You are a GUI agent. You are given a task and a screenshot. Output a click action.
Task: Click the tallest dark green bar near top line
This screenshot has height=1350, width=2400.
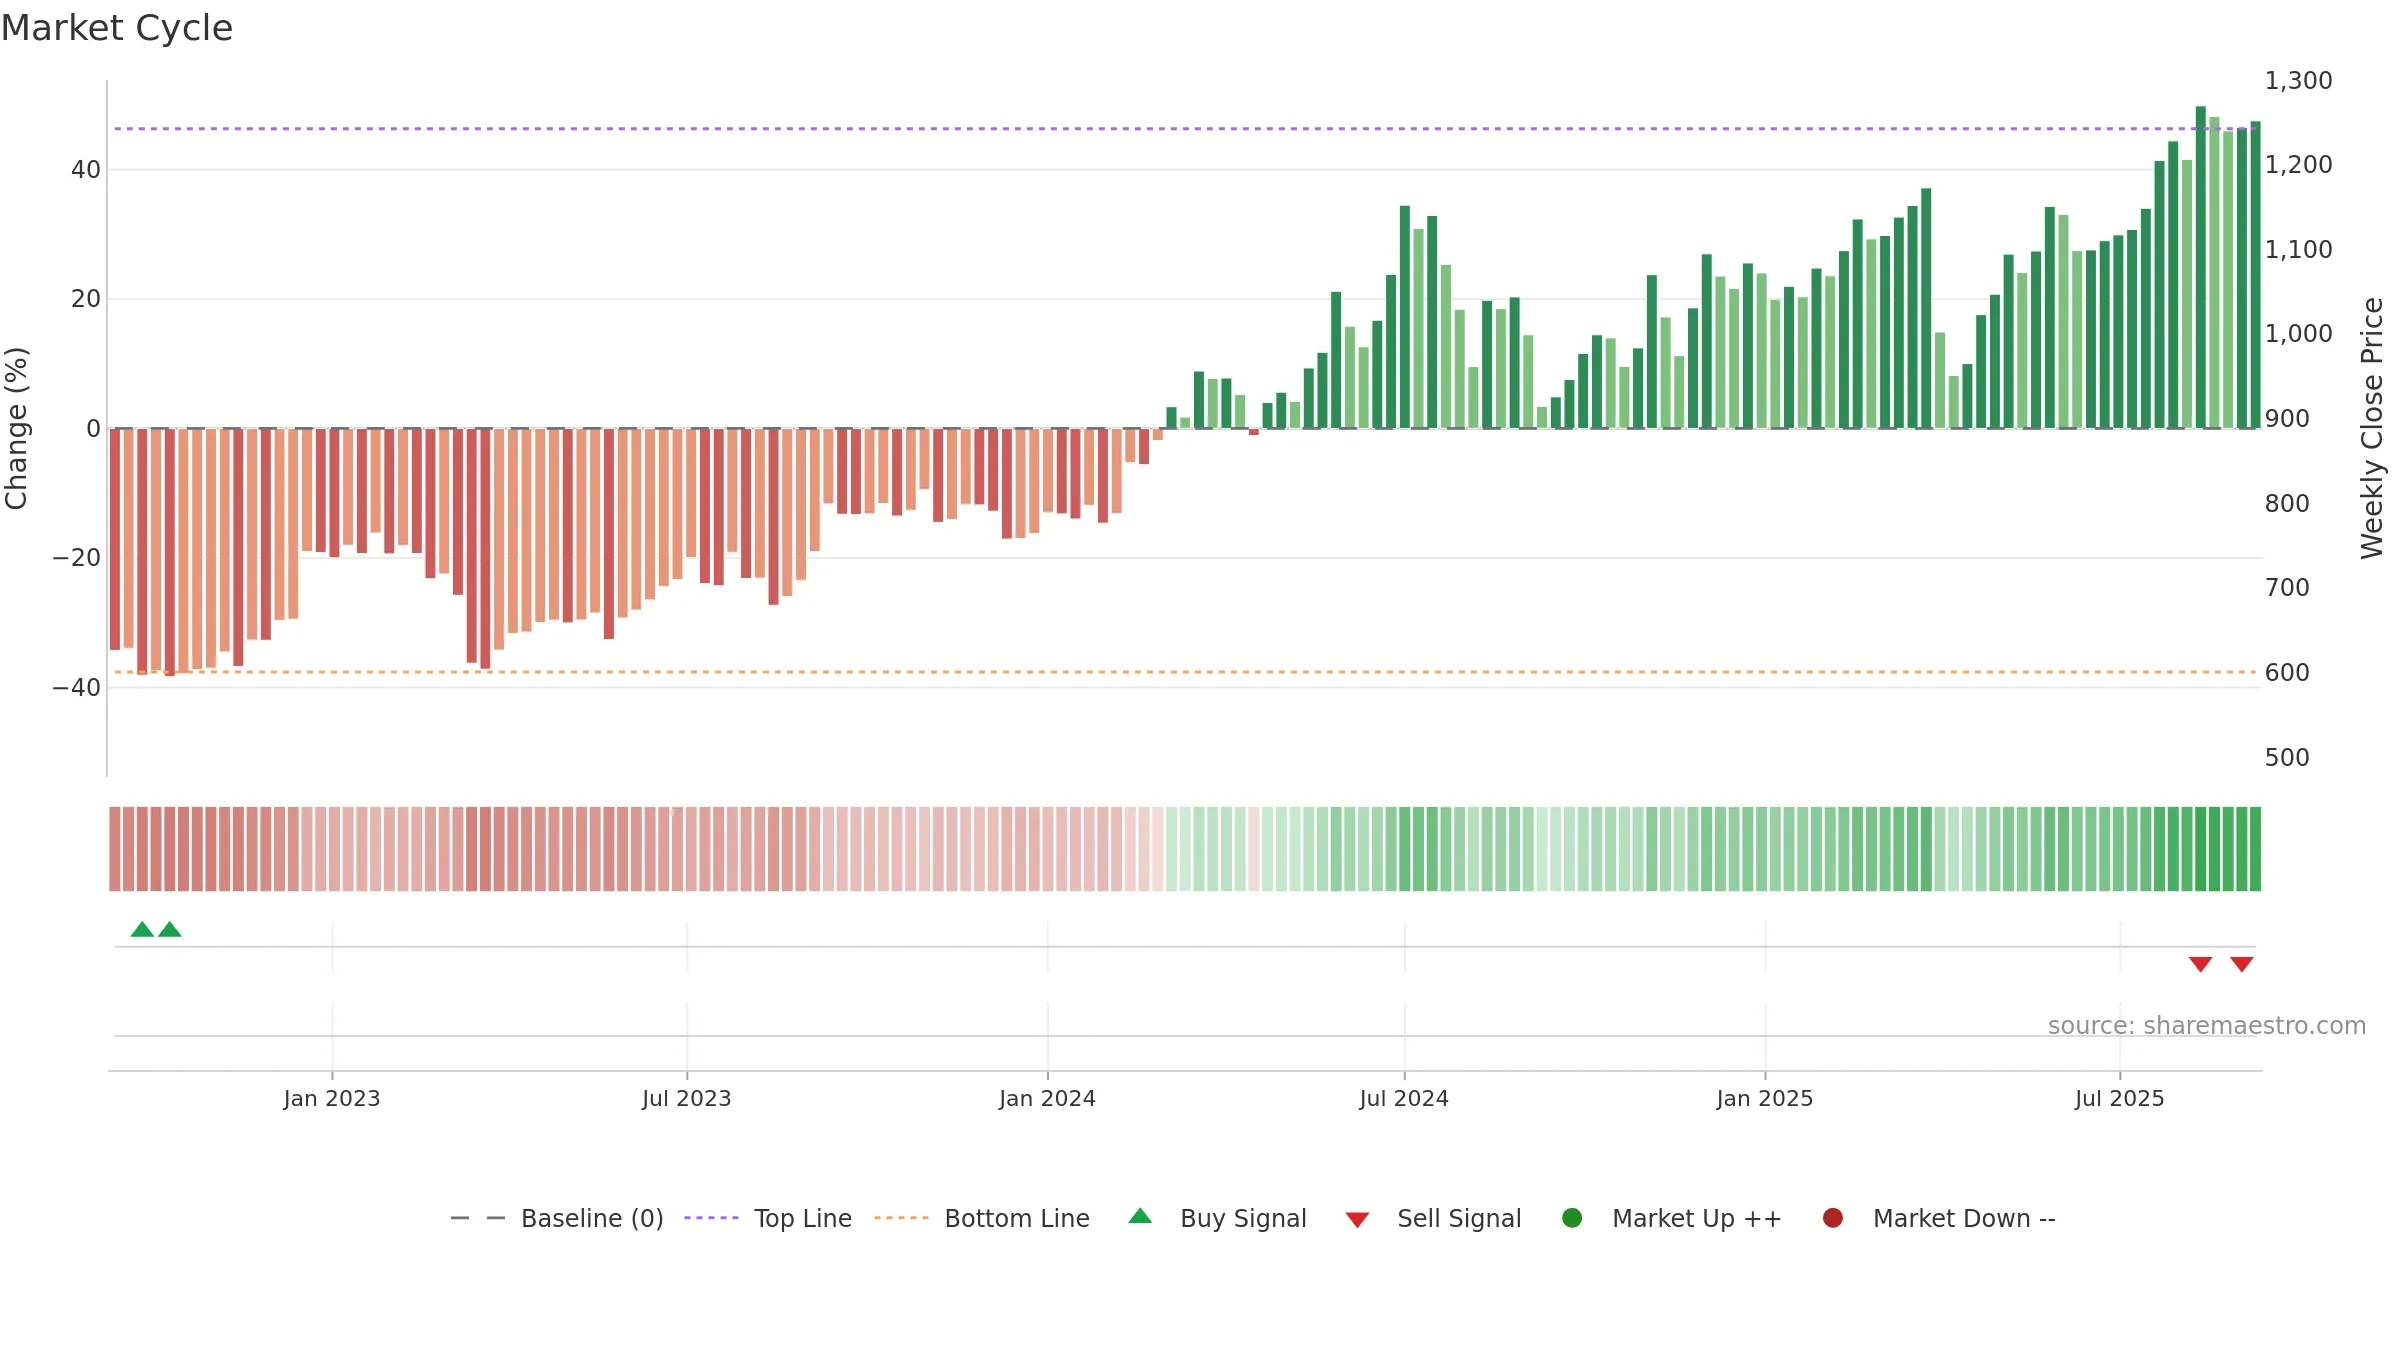2201,267
